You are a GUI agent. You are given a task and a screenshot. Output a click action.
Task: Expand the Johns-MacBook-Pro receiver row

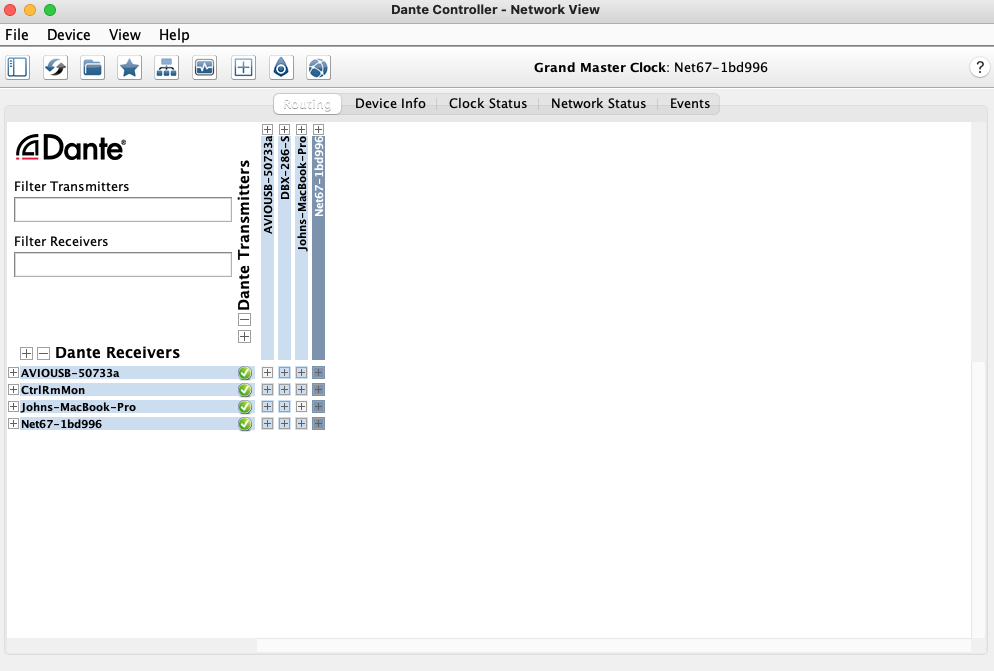point(13,407)
